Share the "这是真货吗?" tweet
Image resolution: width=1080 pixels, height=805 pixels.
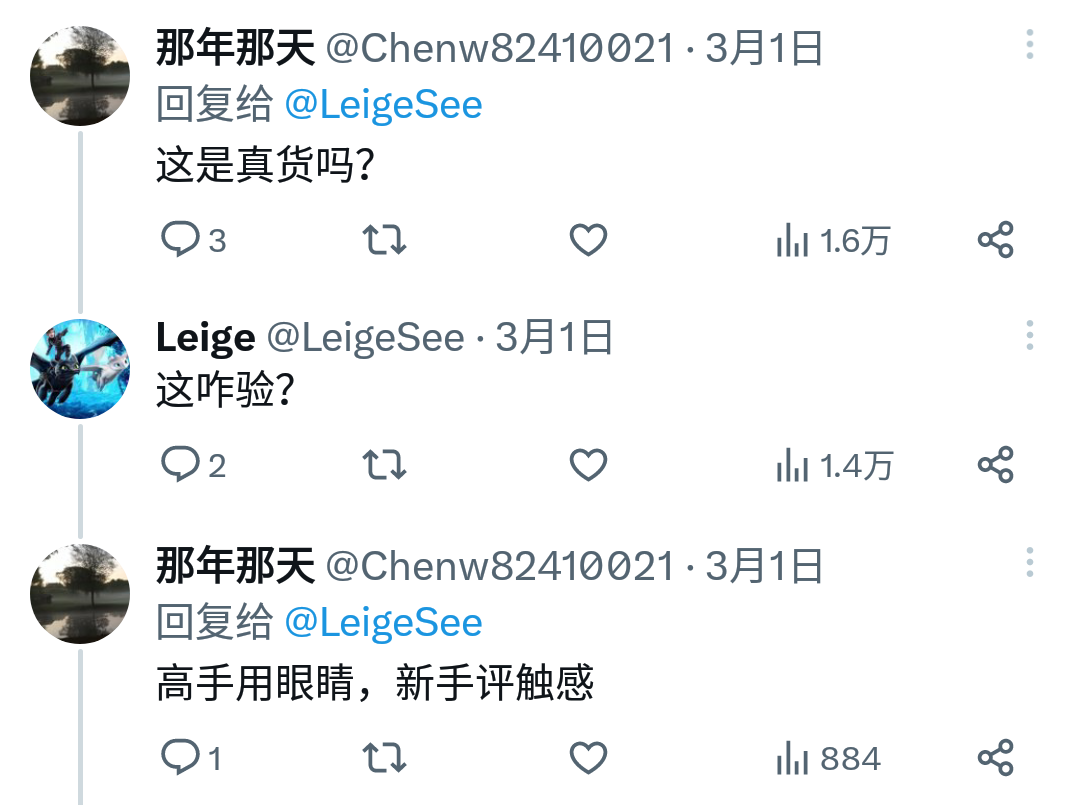pyautogui.click(x=995, y=240)
